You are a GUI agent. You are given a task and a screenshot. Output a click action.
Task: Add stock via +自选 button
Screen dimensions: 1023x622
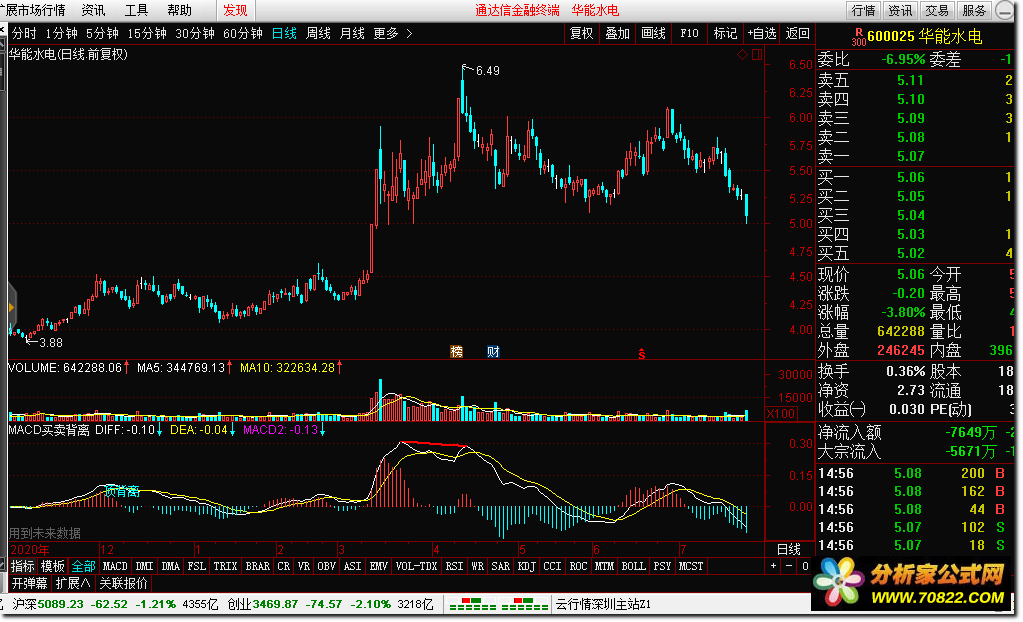[x=762, y=33]
